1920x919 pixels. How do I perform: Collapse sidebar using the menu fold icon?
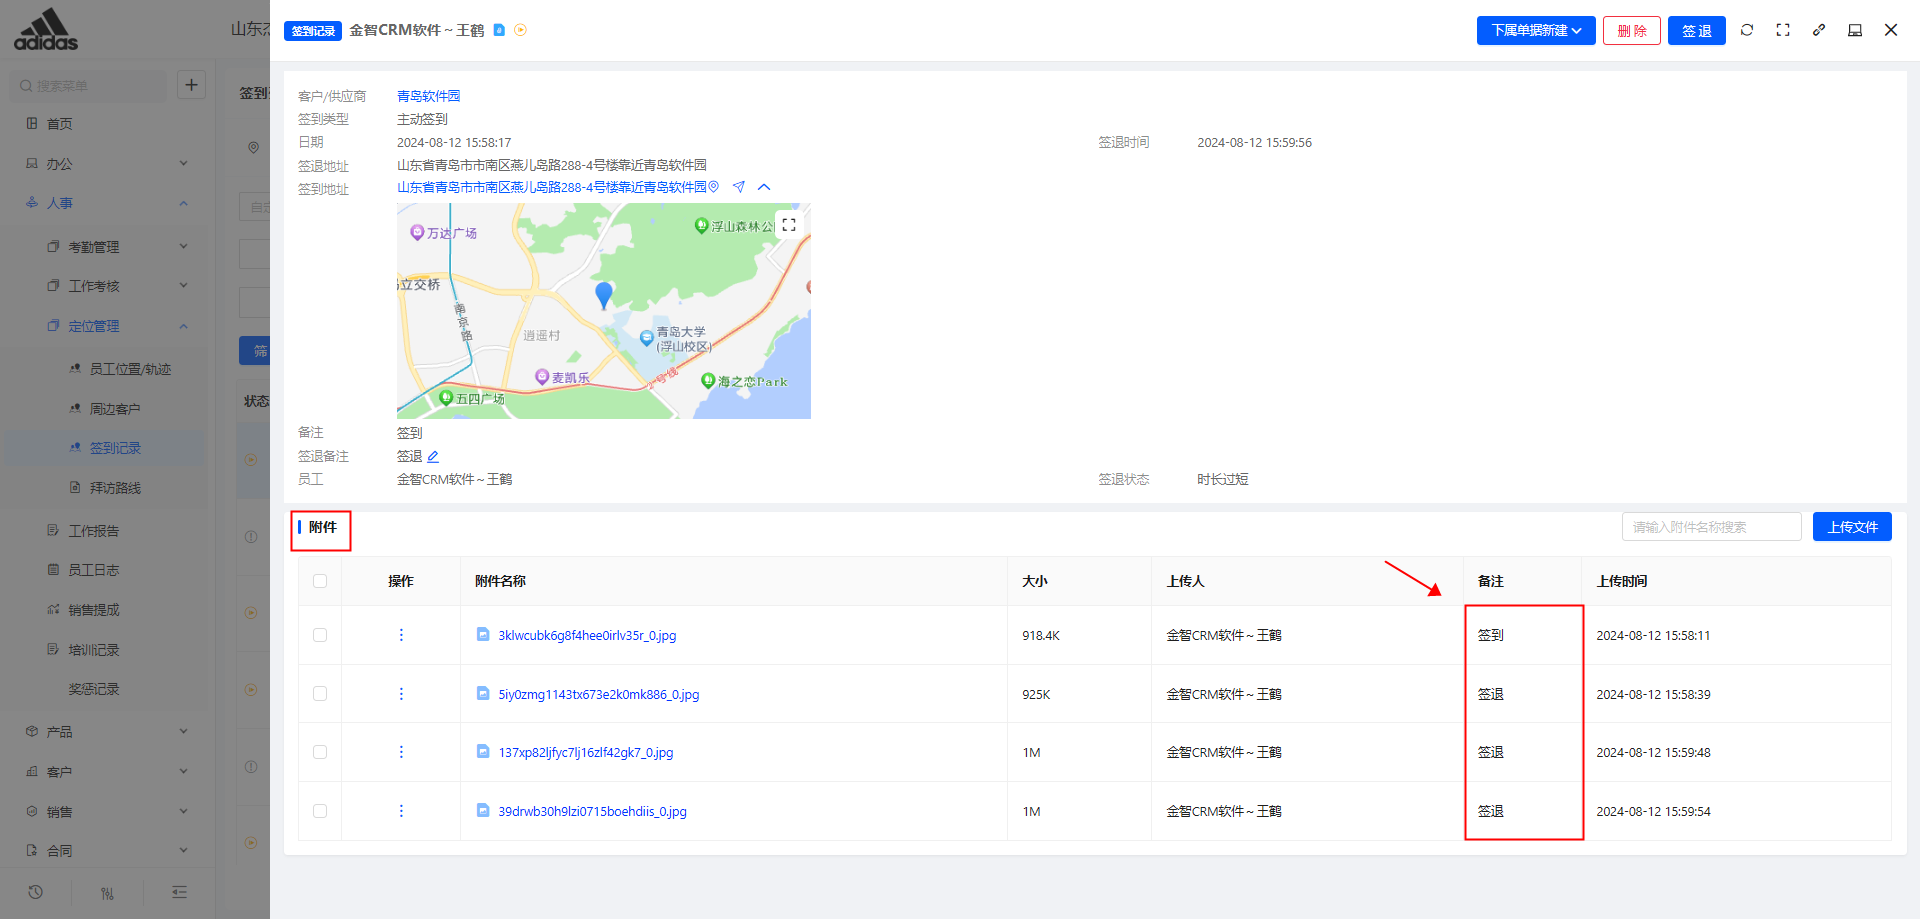click(x=179, y=892)
